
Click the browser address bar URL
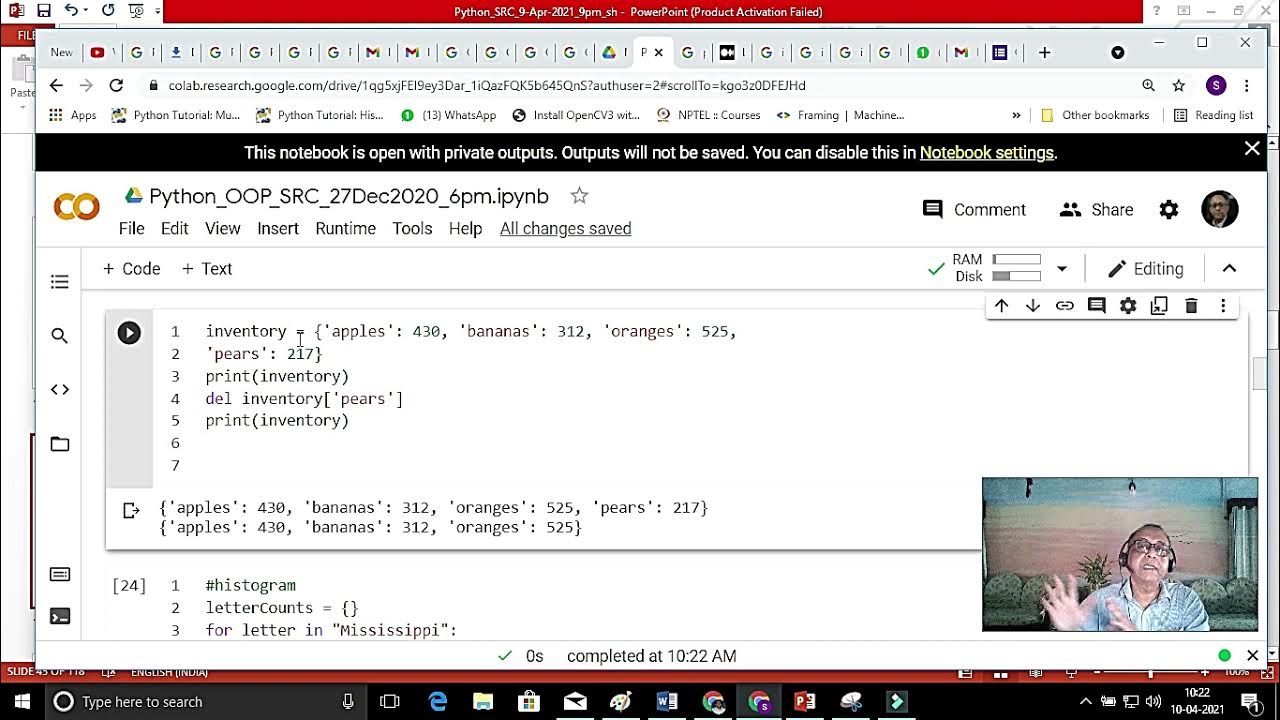487,85
